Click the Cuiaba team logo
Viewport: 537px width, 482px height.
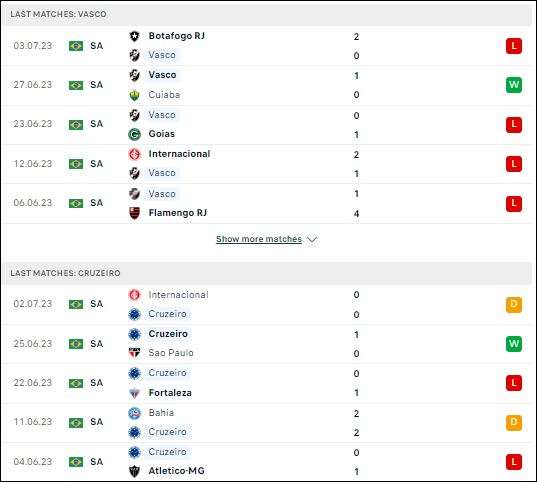click(134, 95)
